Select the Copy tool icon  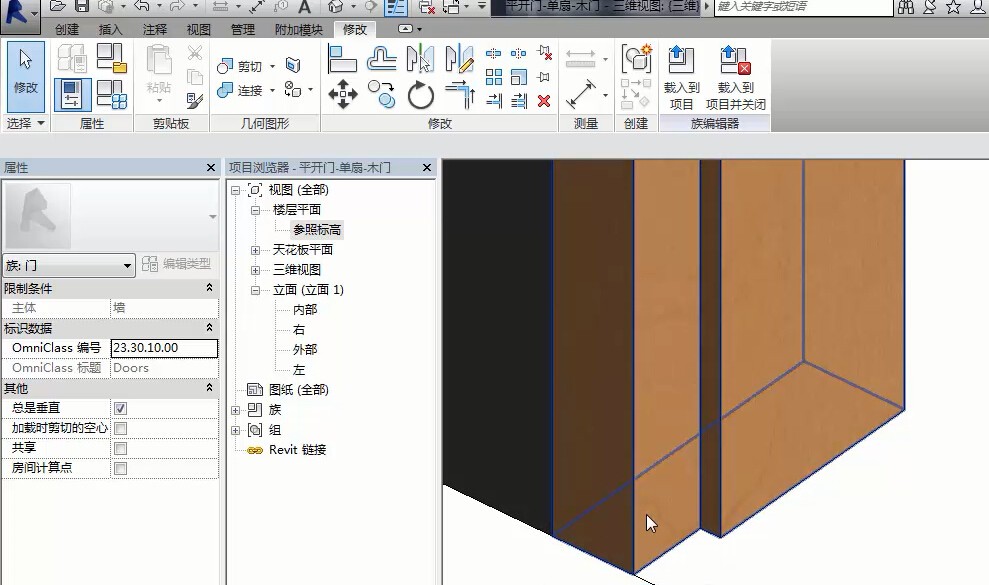tap(381, 95)
